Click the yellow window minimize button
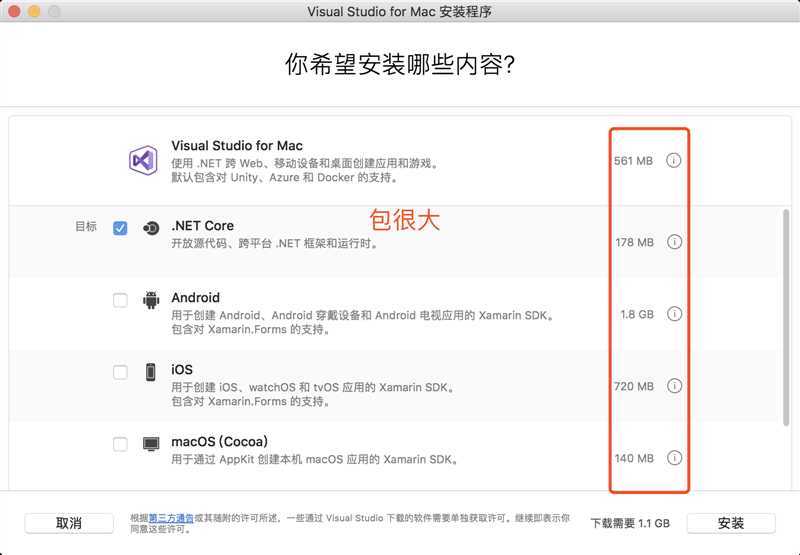Screen dimensions: 800x555 coord(34,11)
